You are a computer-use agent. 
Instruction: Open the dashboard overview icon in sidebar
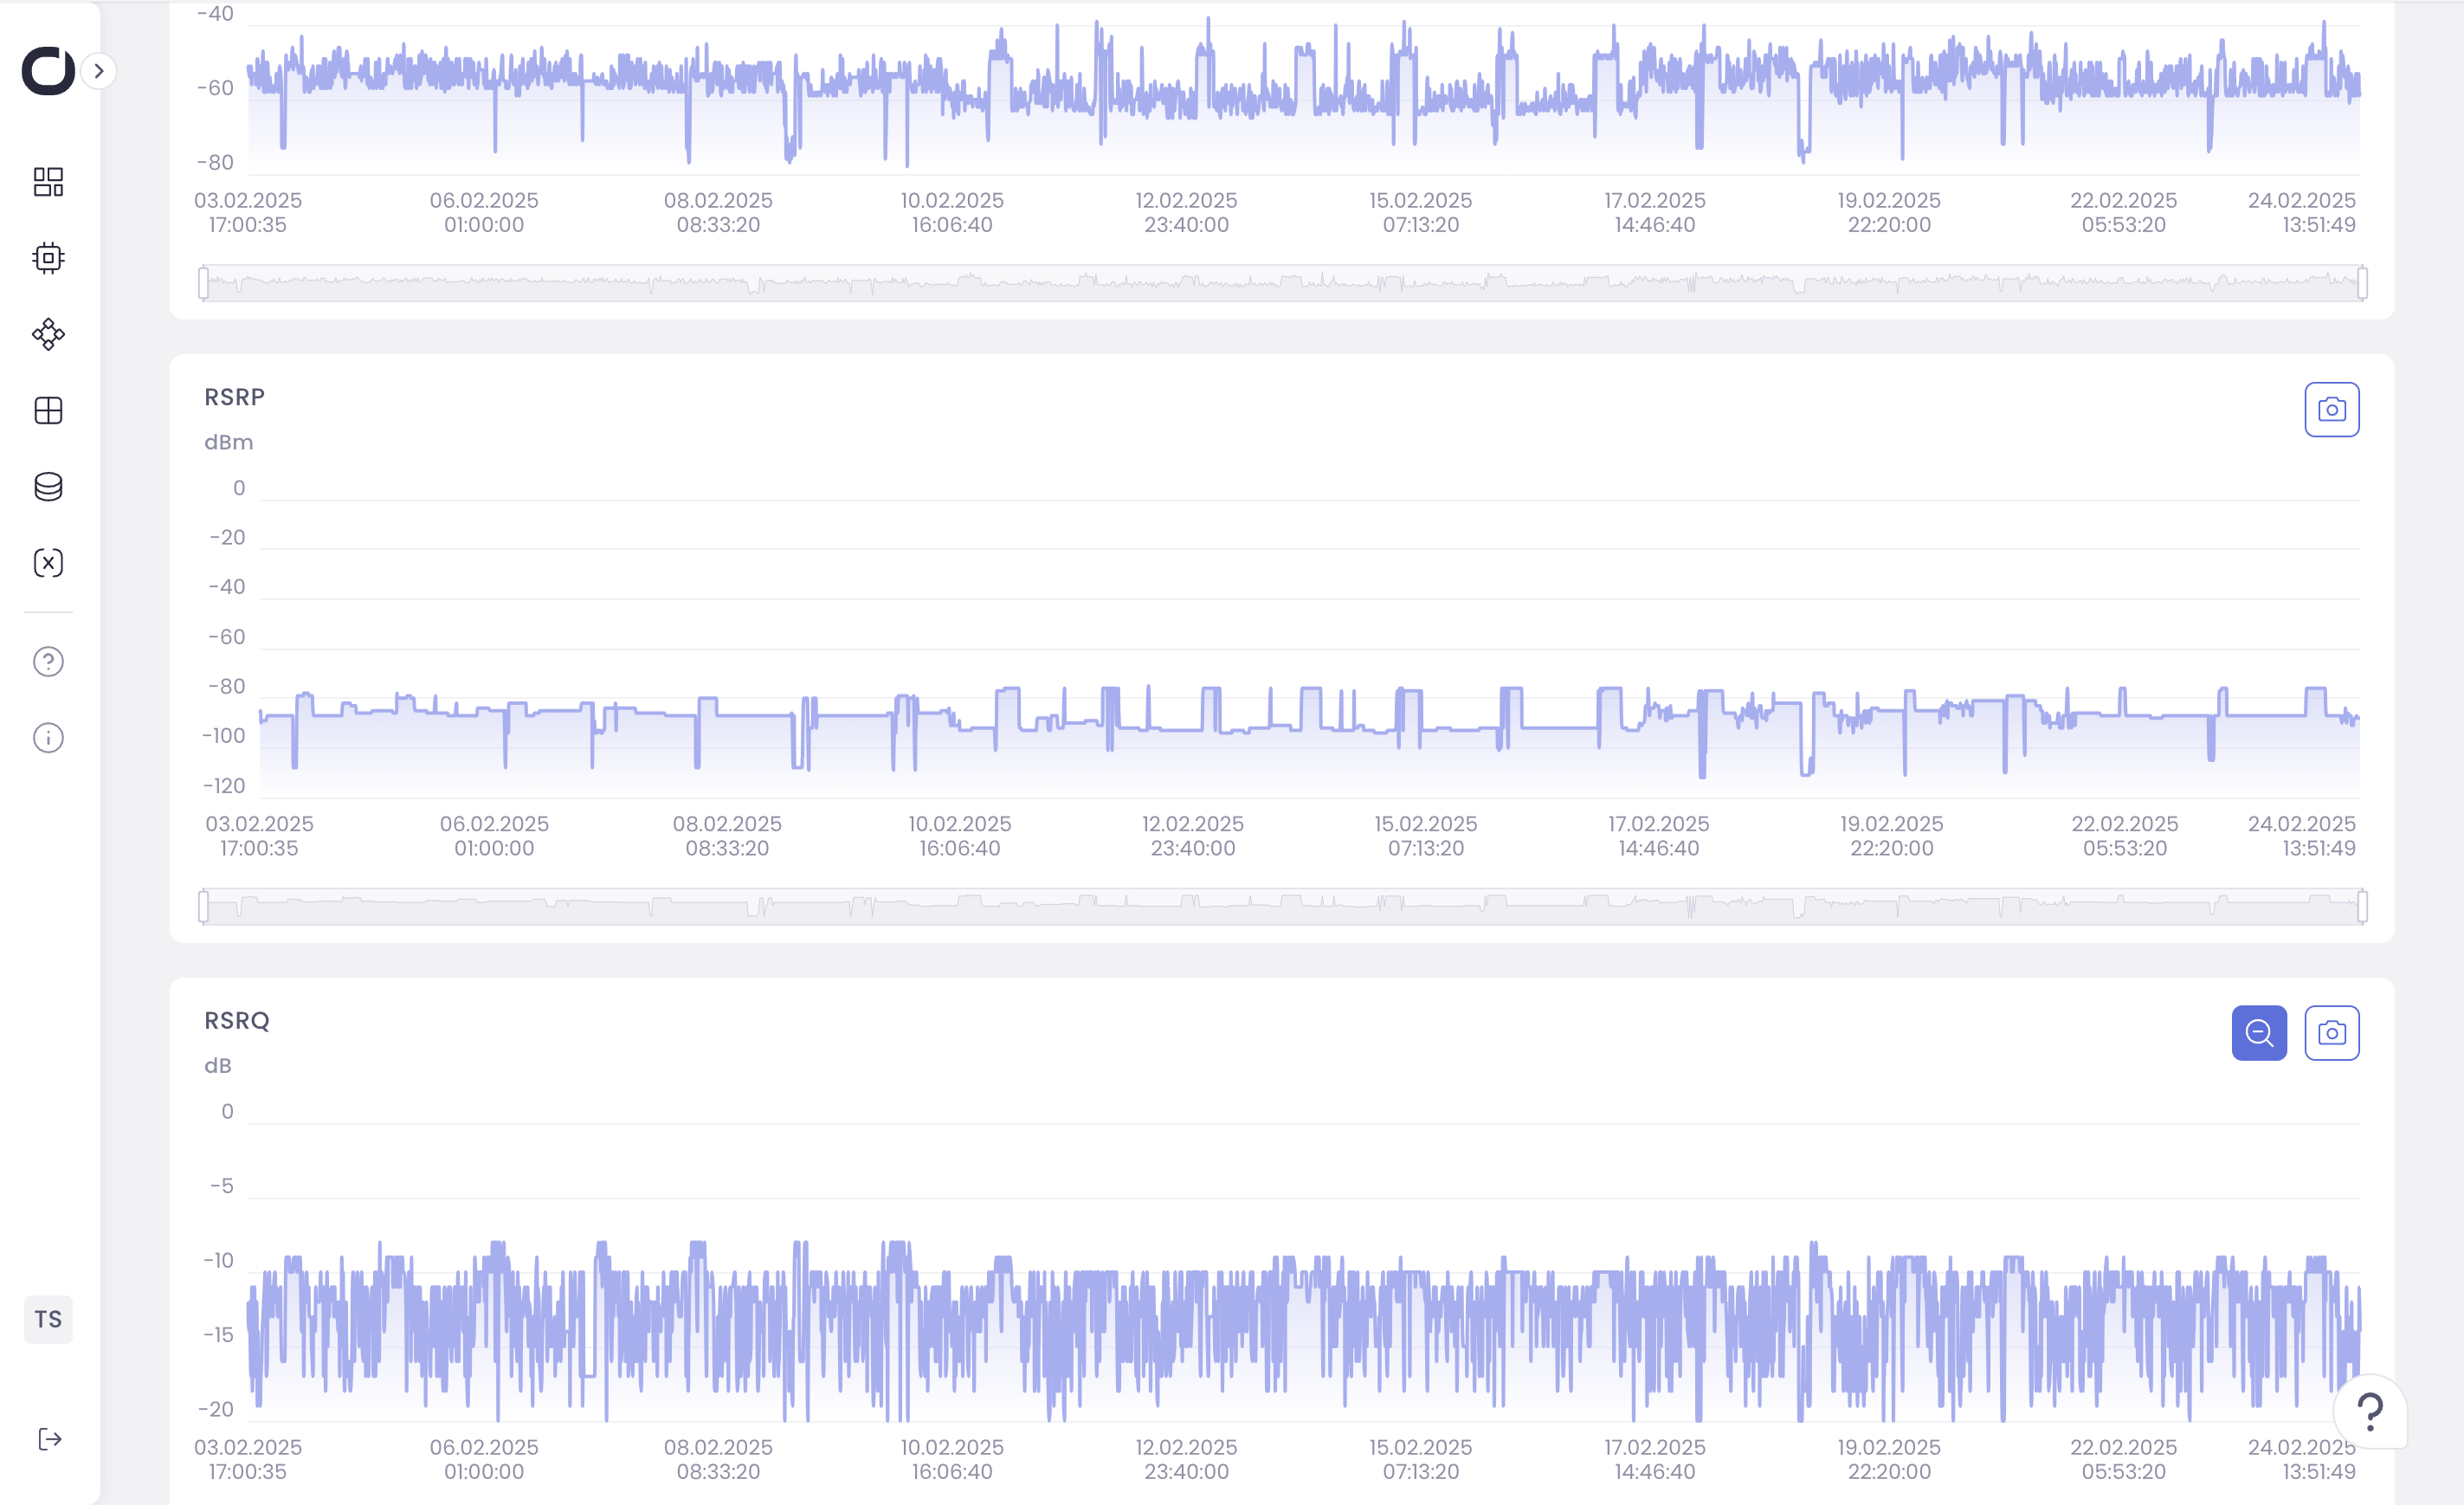pos(47,182)
